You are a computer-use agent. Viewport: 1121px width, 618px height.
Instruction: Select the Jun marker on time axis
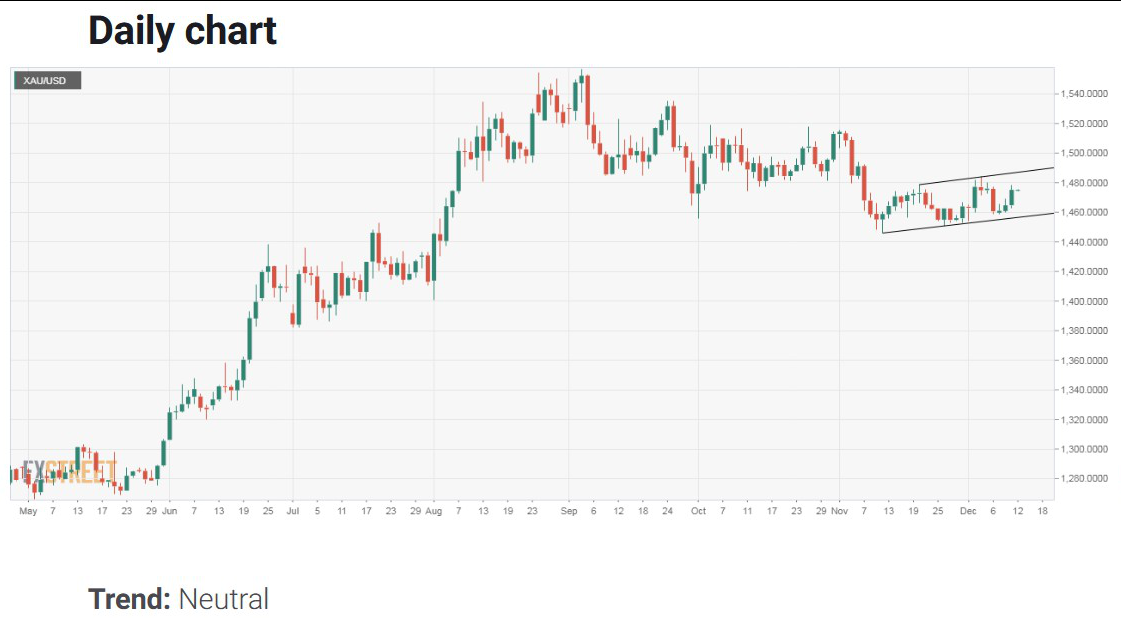tap(168, 511)
